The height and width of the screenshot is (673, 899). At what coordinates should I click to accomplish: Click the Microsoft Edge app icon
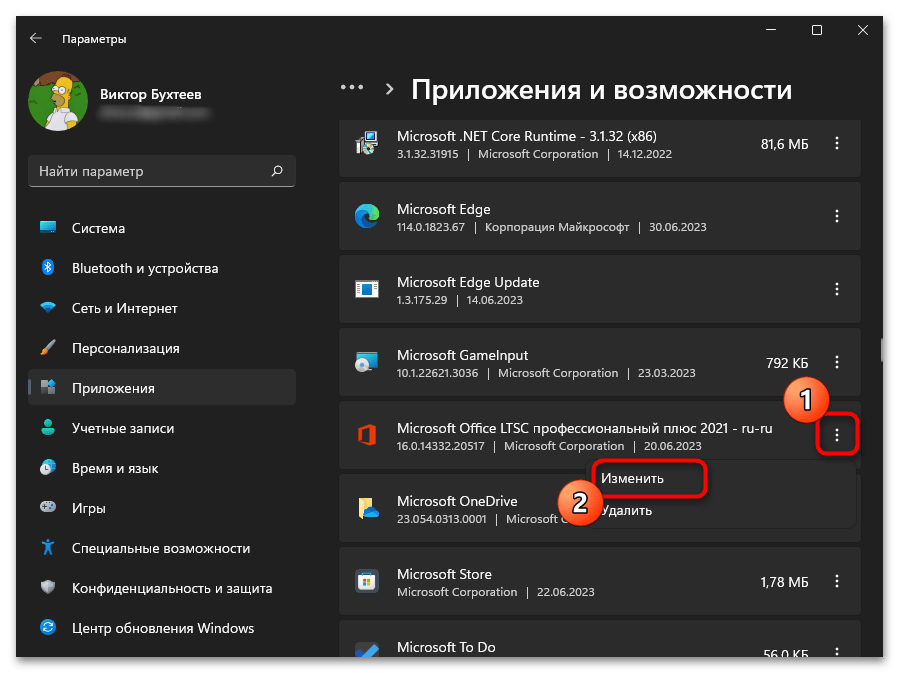coord(367,216)
